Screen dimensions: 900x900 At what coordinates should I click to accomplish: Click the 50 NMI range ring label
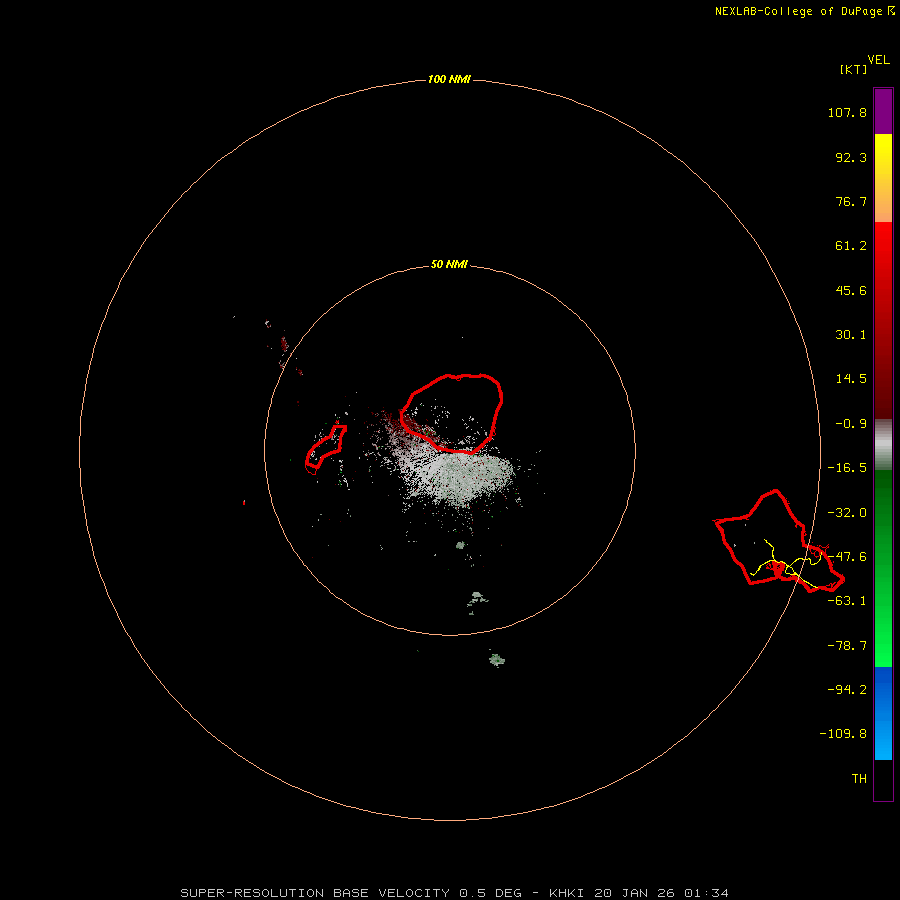click(449, 264)
